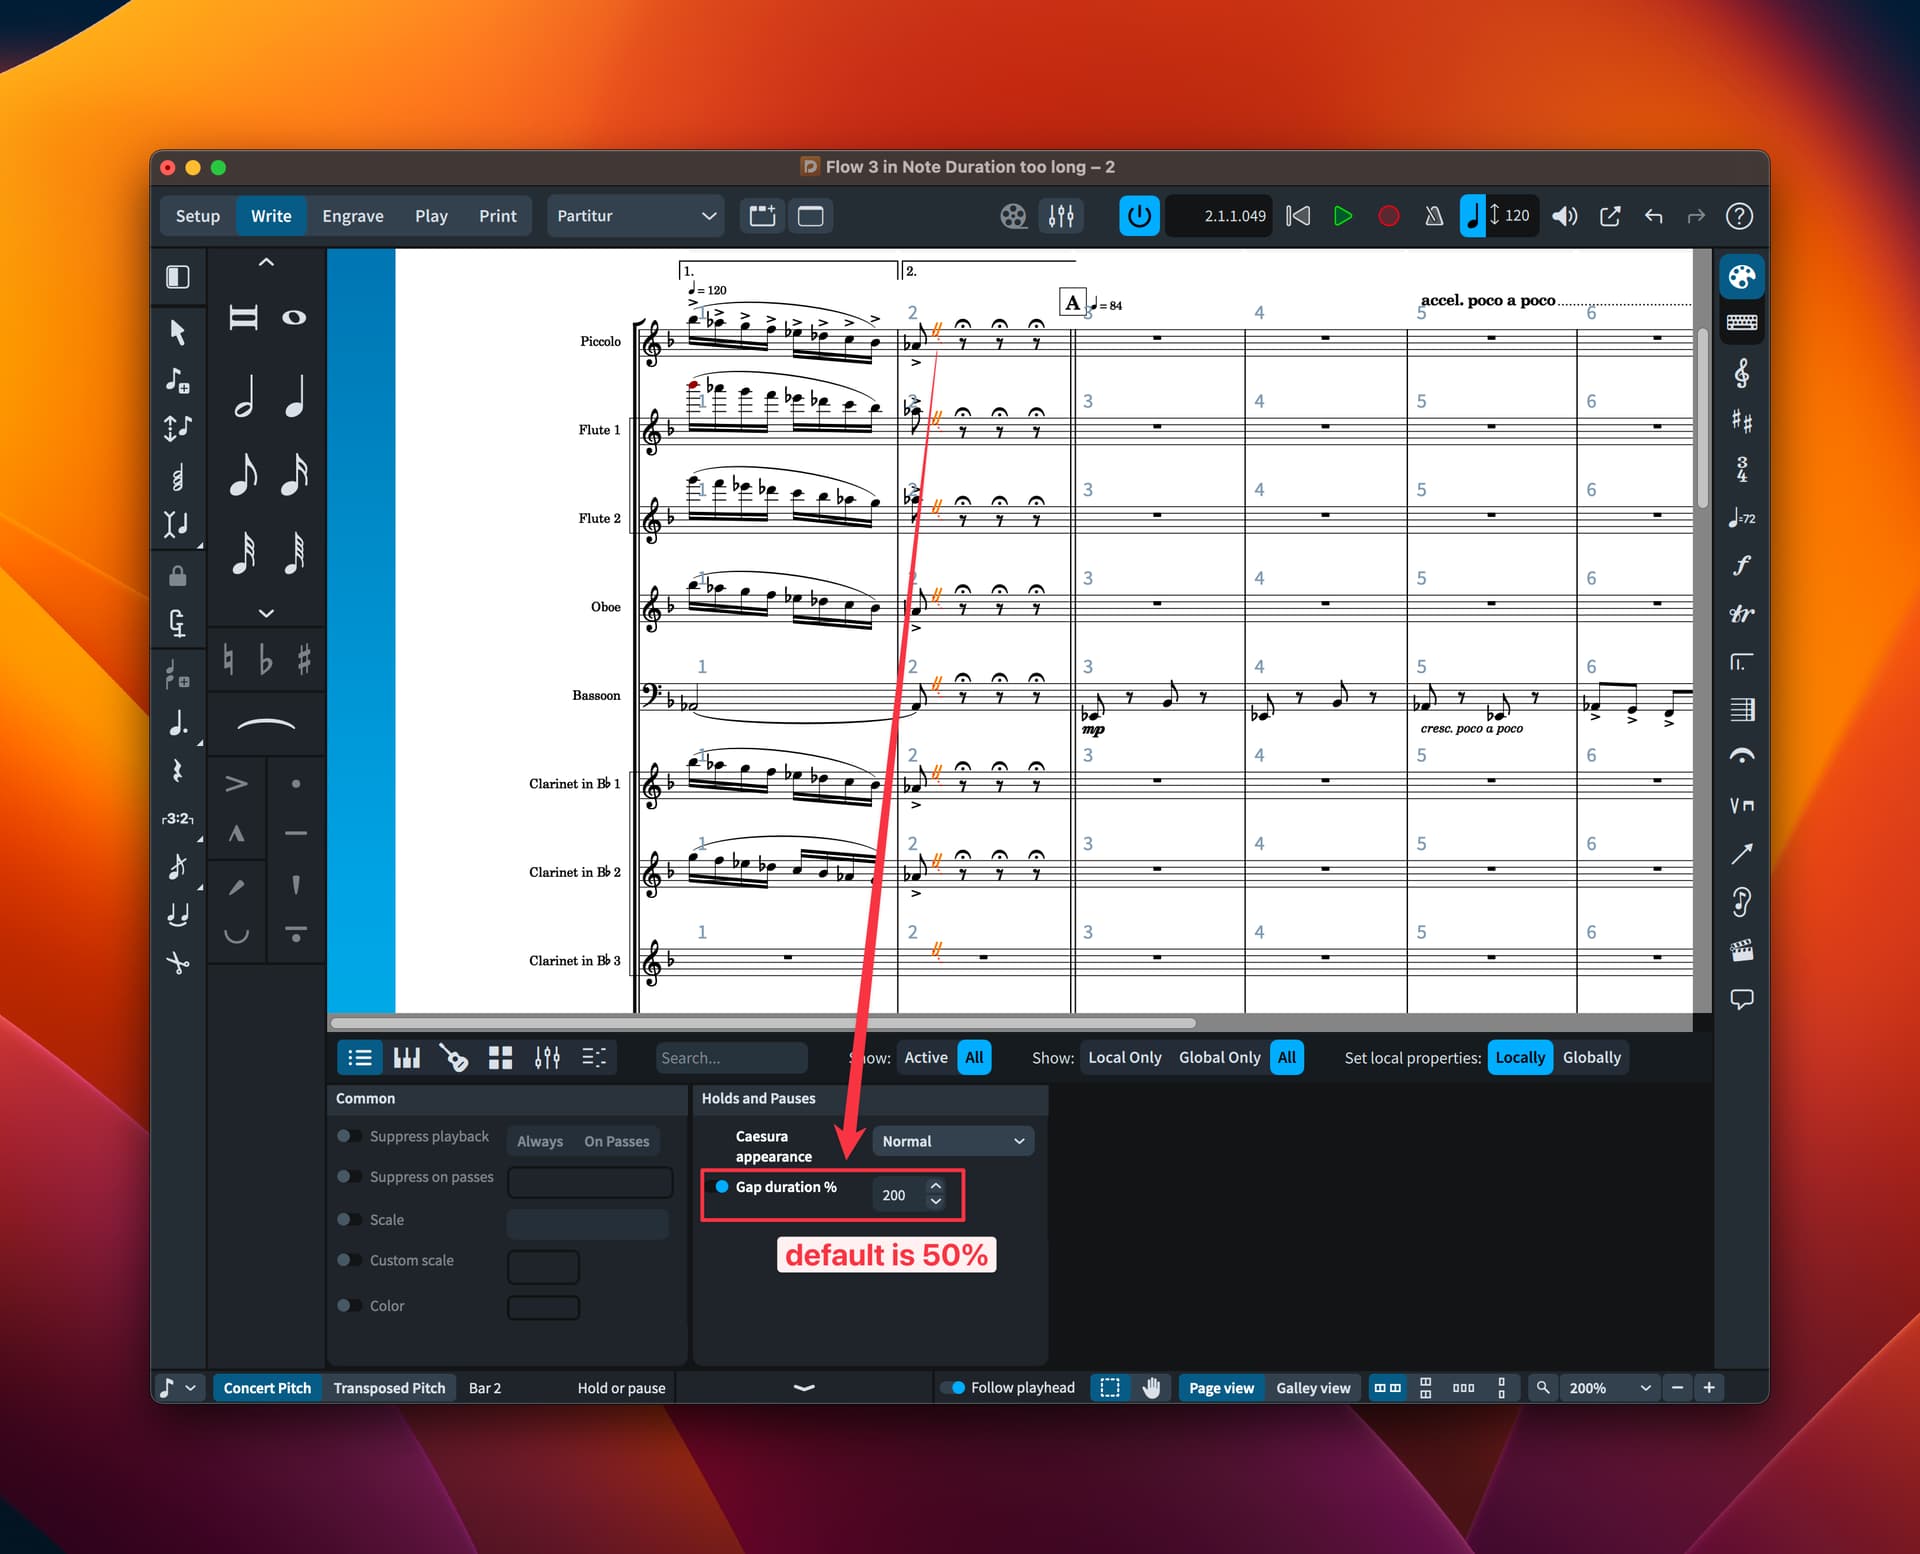Open Time signatures panel icon

(1742, 469)
